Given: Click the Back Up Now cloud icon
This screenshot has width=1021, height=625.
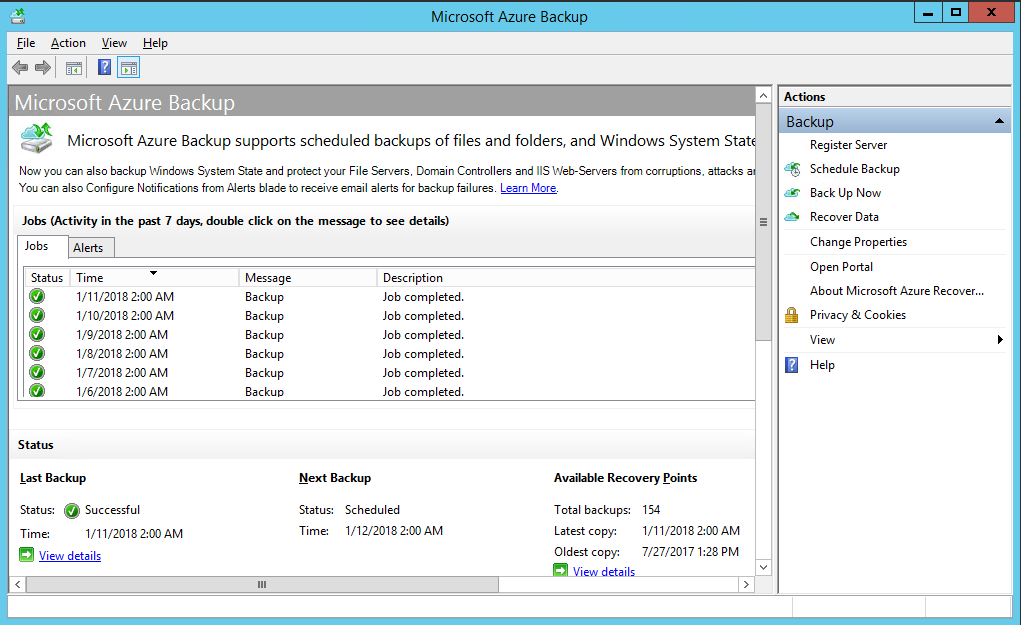Looking at the screenshot, I should click(x=792, y=193).
